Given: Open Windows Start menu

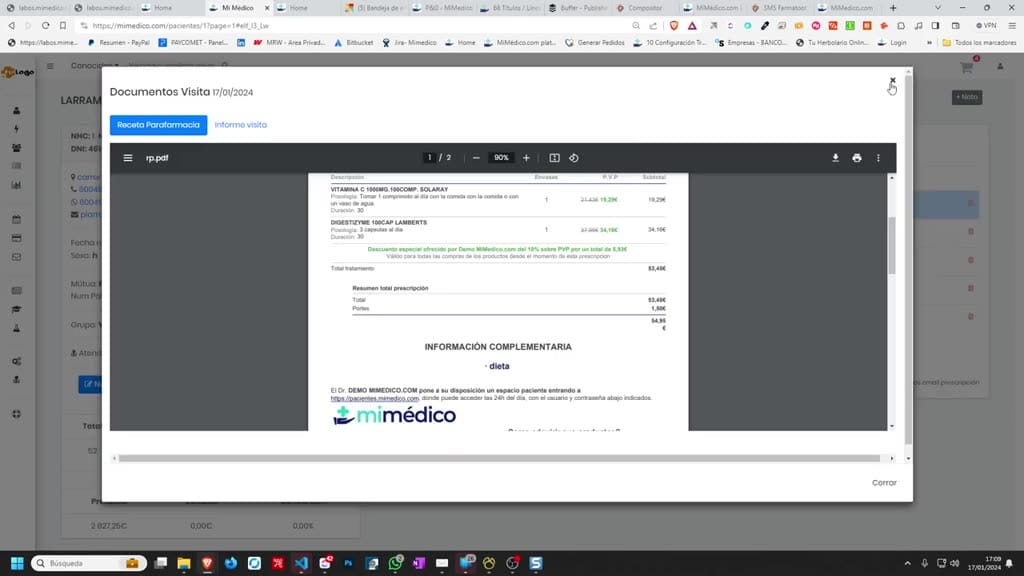Looking at the screenshot, I should (x=18, y=563).
